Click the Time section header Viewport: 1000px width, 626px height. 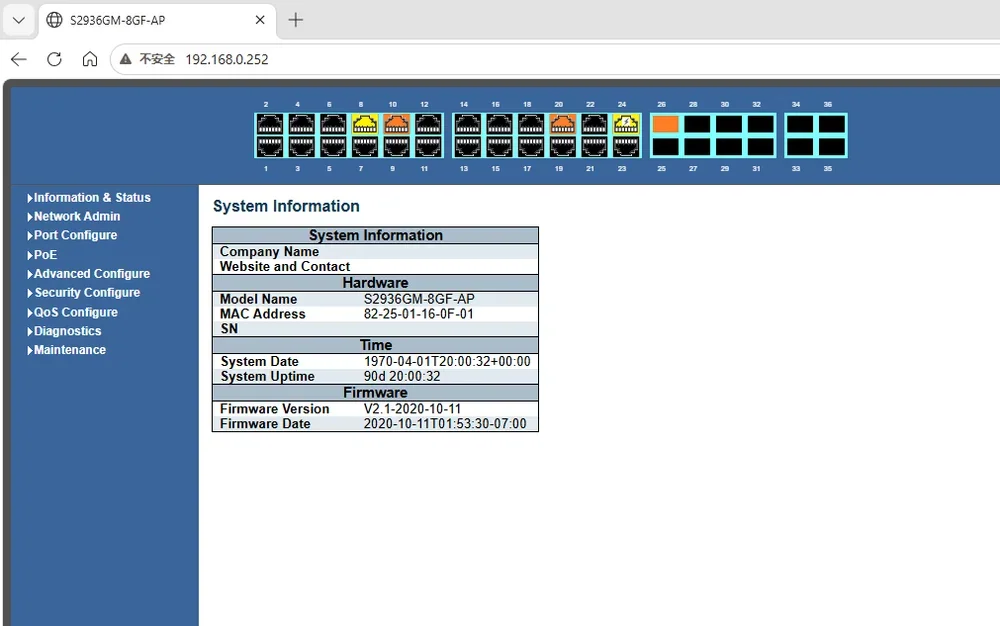(x=375, y=346)
